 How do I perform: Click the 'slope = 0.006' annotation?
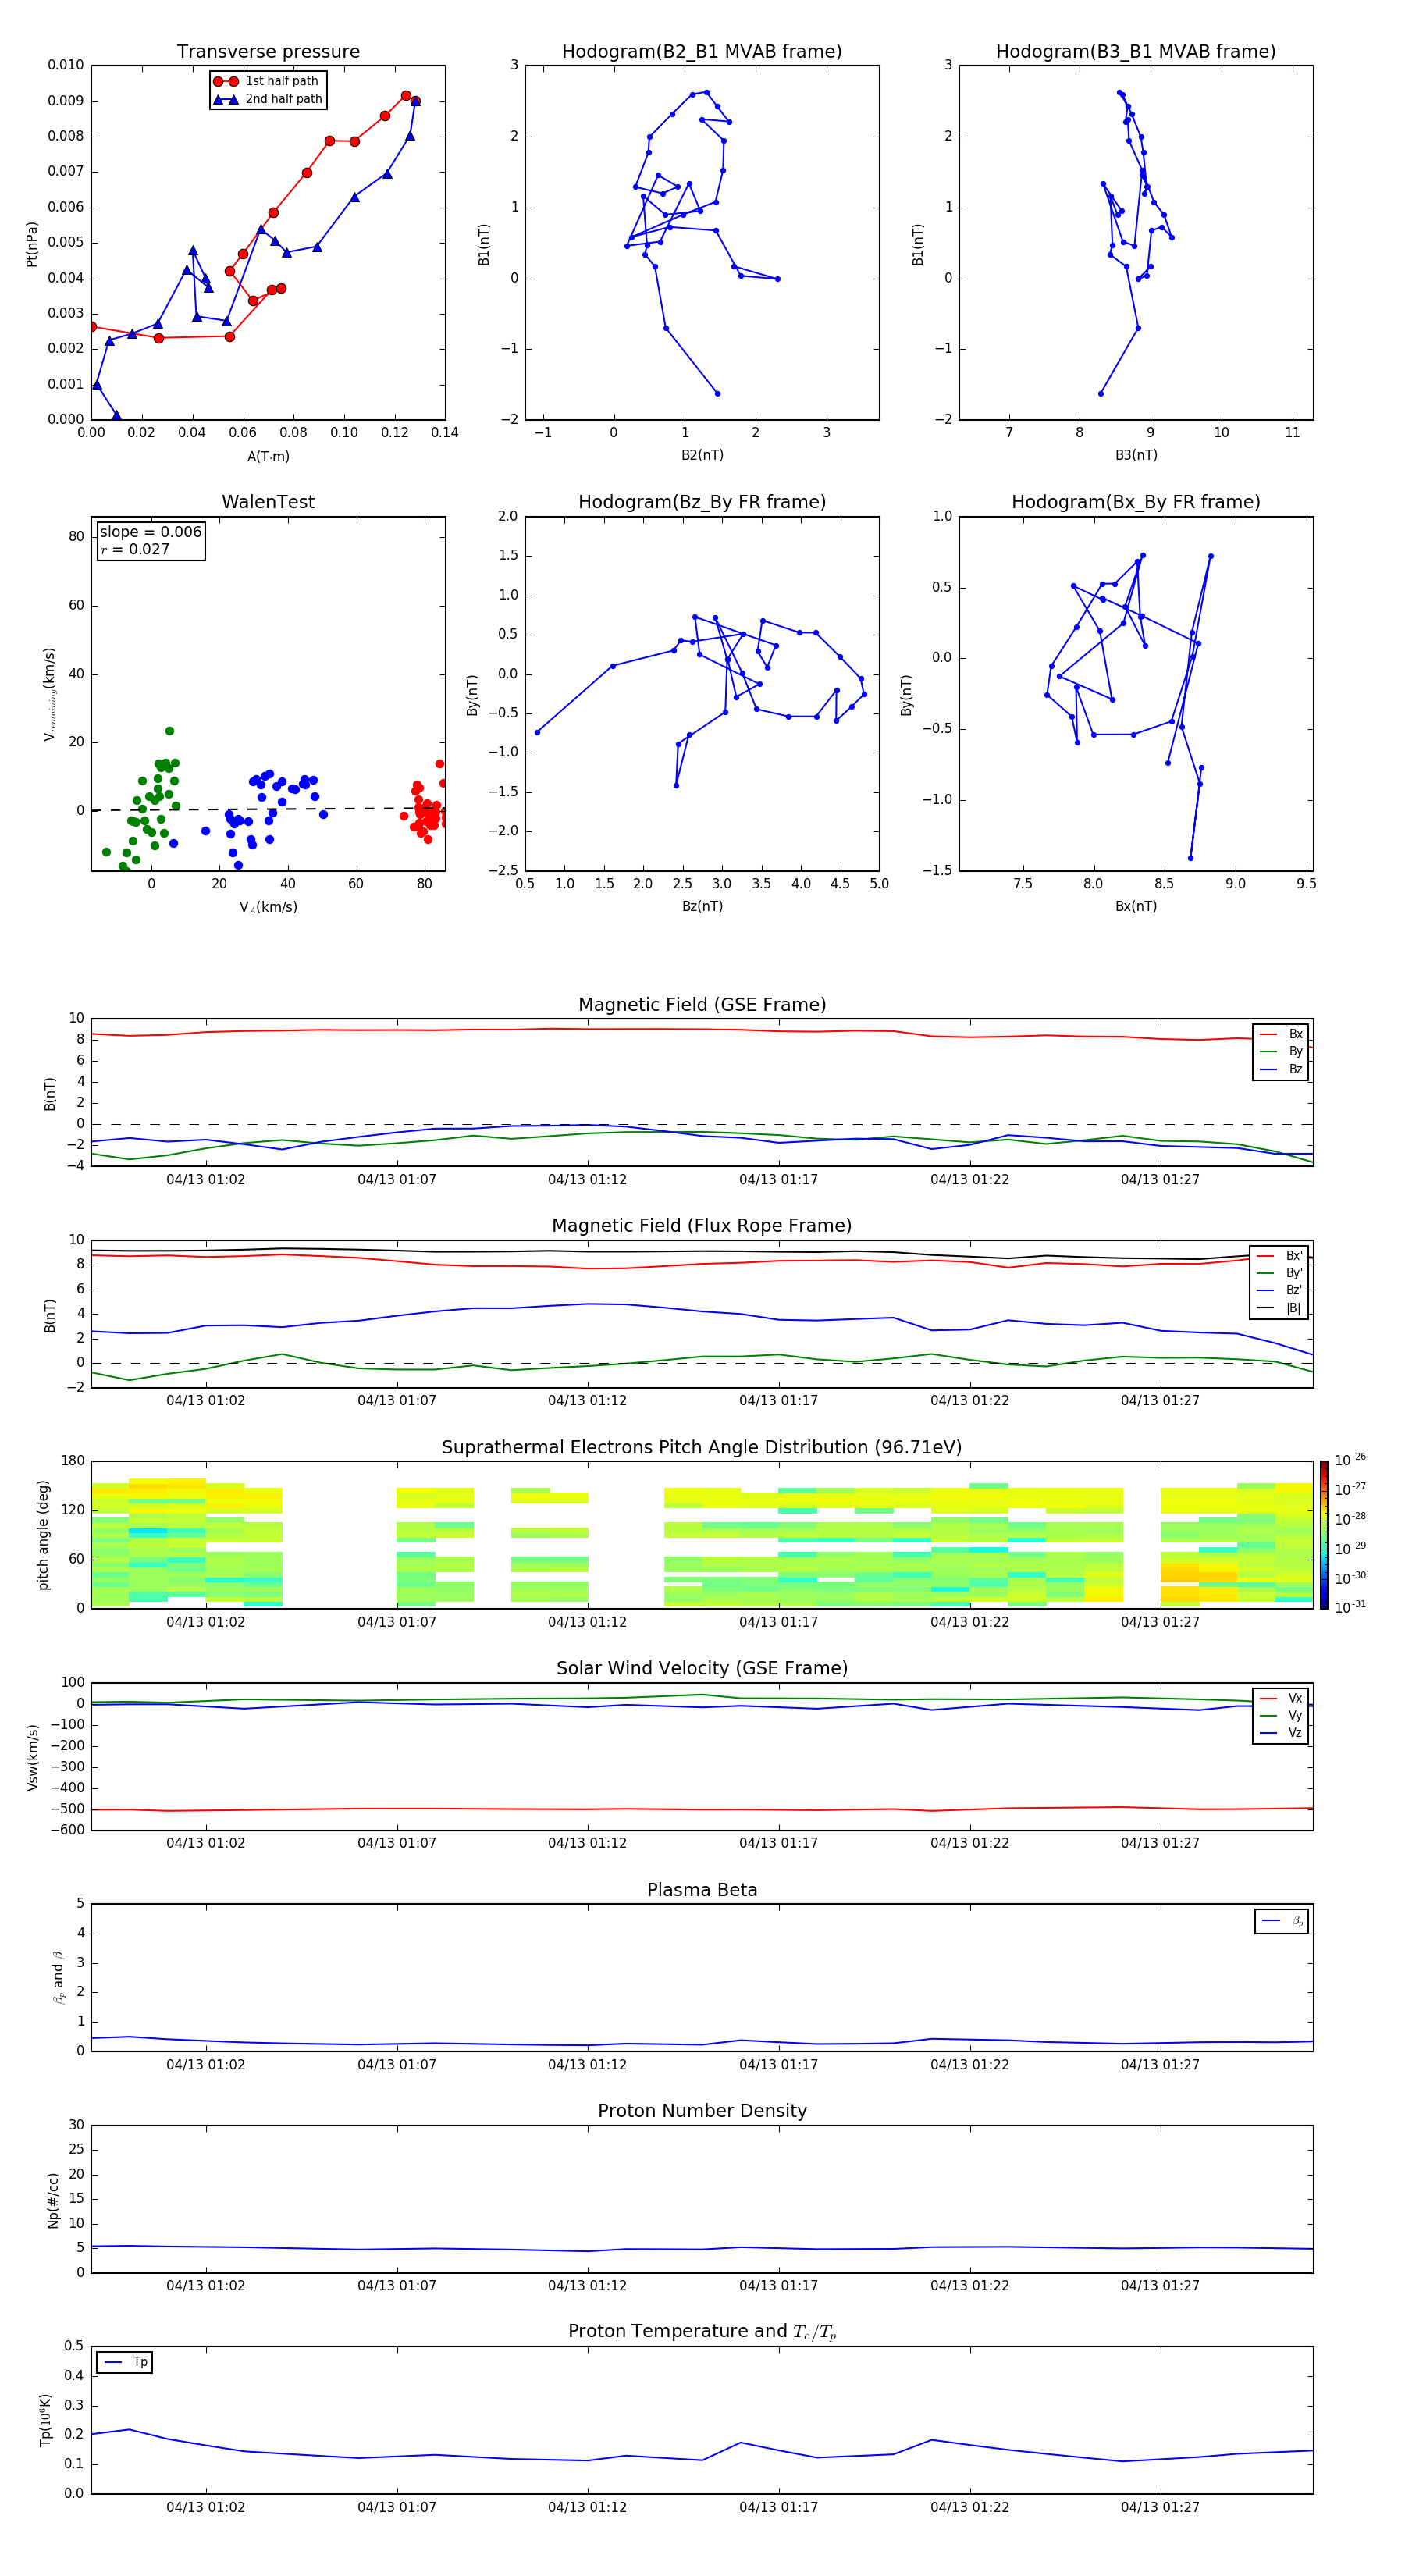tap(150, 532)
